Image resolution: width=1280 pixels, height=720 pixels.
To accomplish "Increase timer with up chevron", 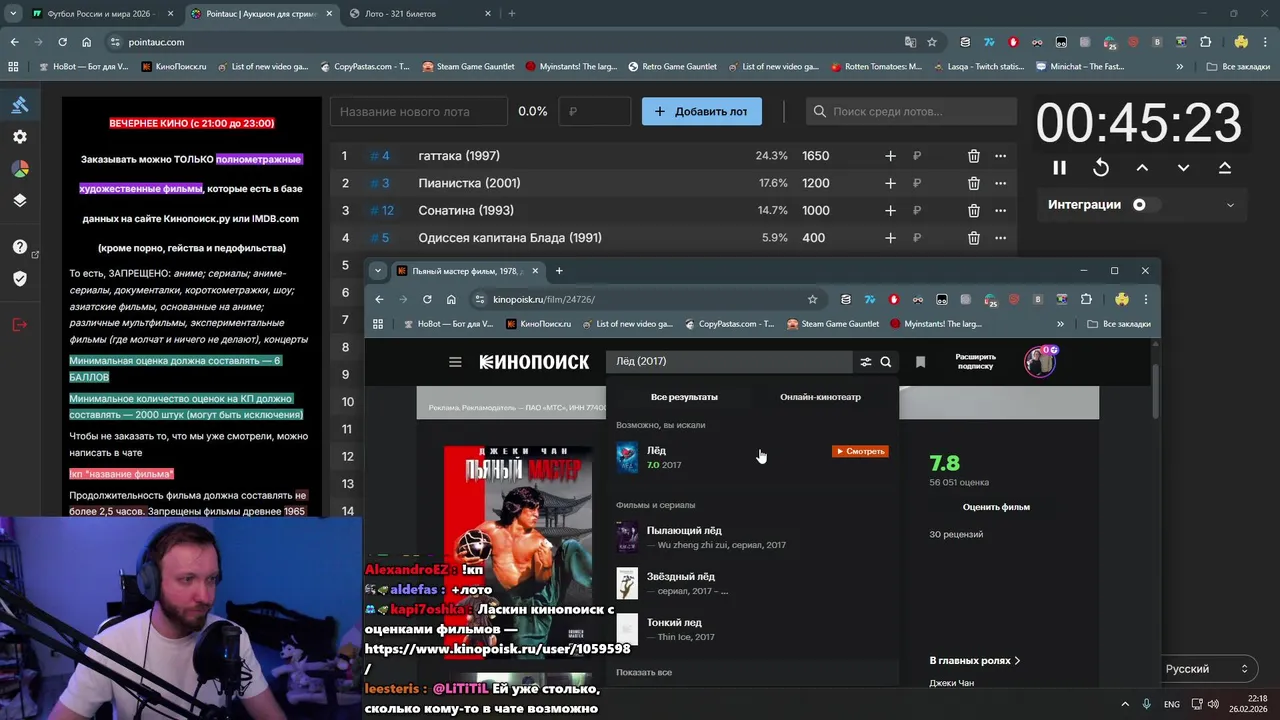I will [1142, 168].
